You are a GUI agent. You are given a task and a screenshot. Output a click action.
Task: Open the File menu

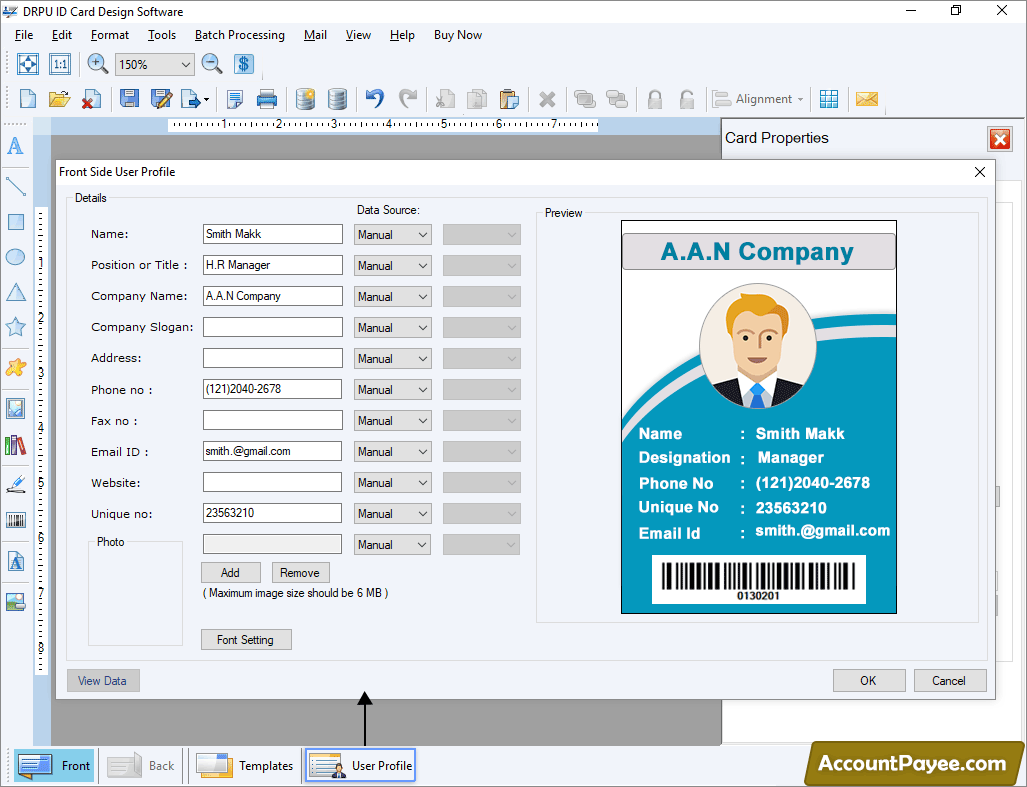pyautogui.click(x=24, y=35)
